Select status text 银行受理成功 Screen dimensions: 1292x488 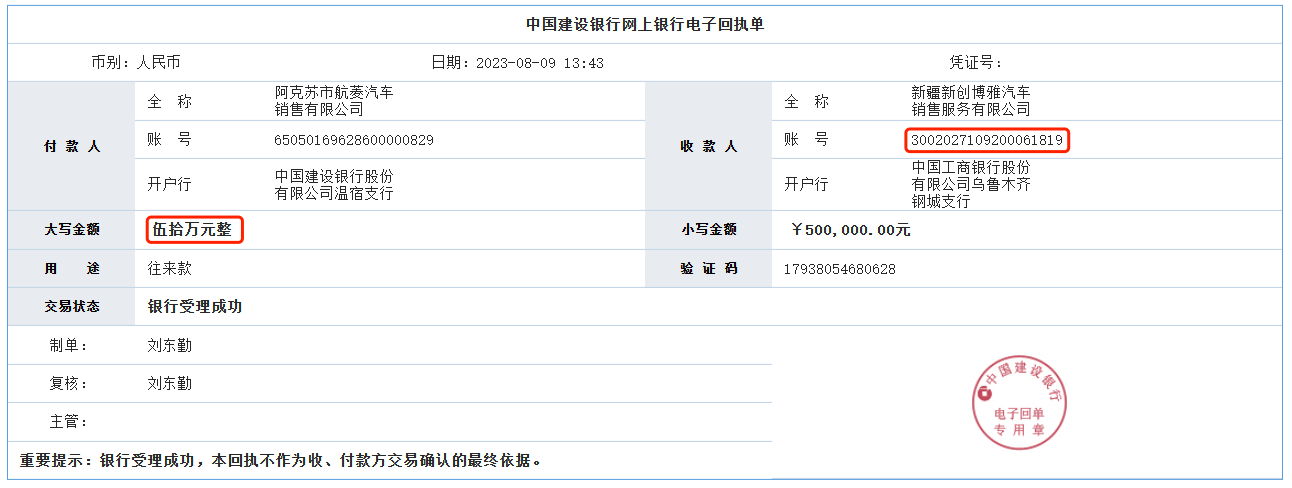(x=195, y=307)
